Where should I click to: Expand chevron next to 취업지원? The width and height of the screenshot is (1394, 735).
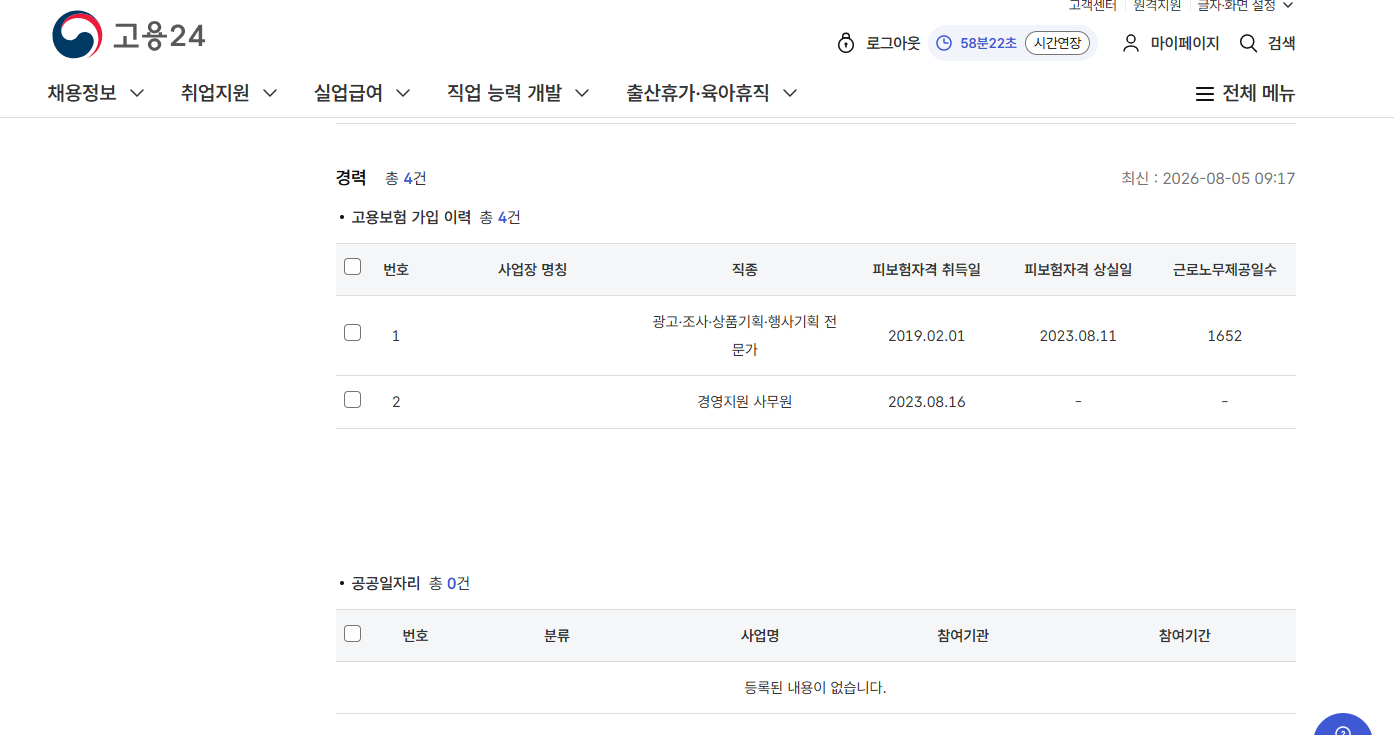pyautogui.click(x=270, y=93)
